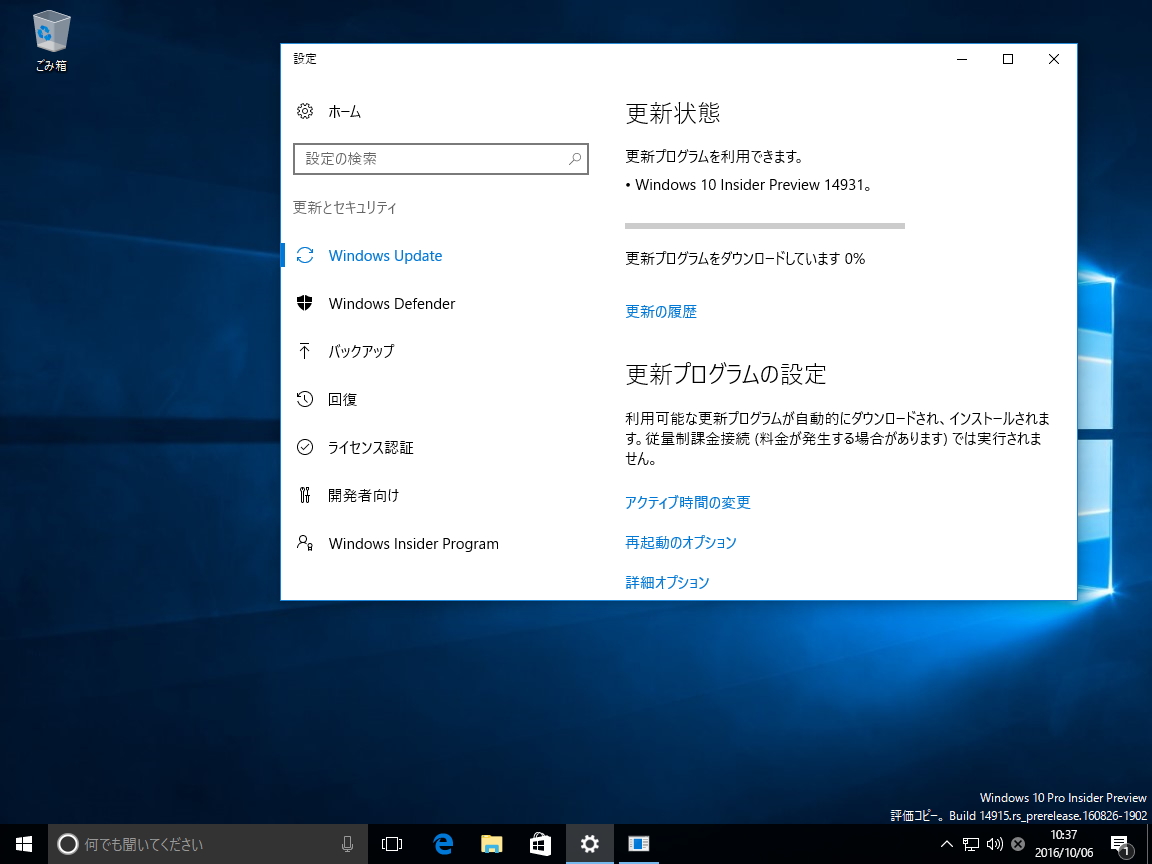This screenshot has width=1152, height=864.
Task: Open 更新の履歴 (update history)
Action: click(660, 311)
